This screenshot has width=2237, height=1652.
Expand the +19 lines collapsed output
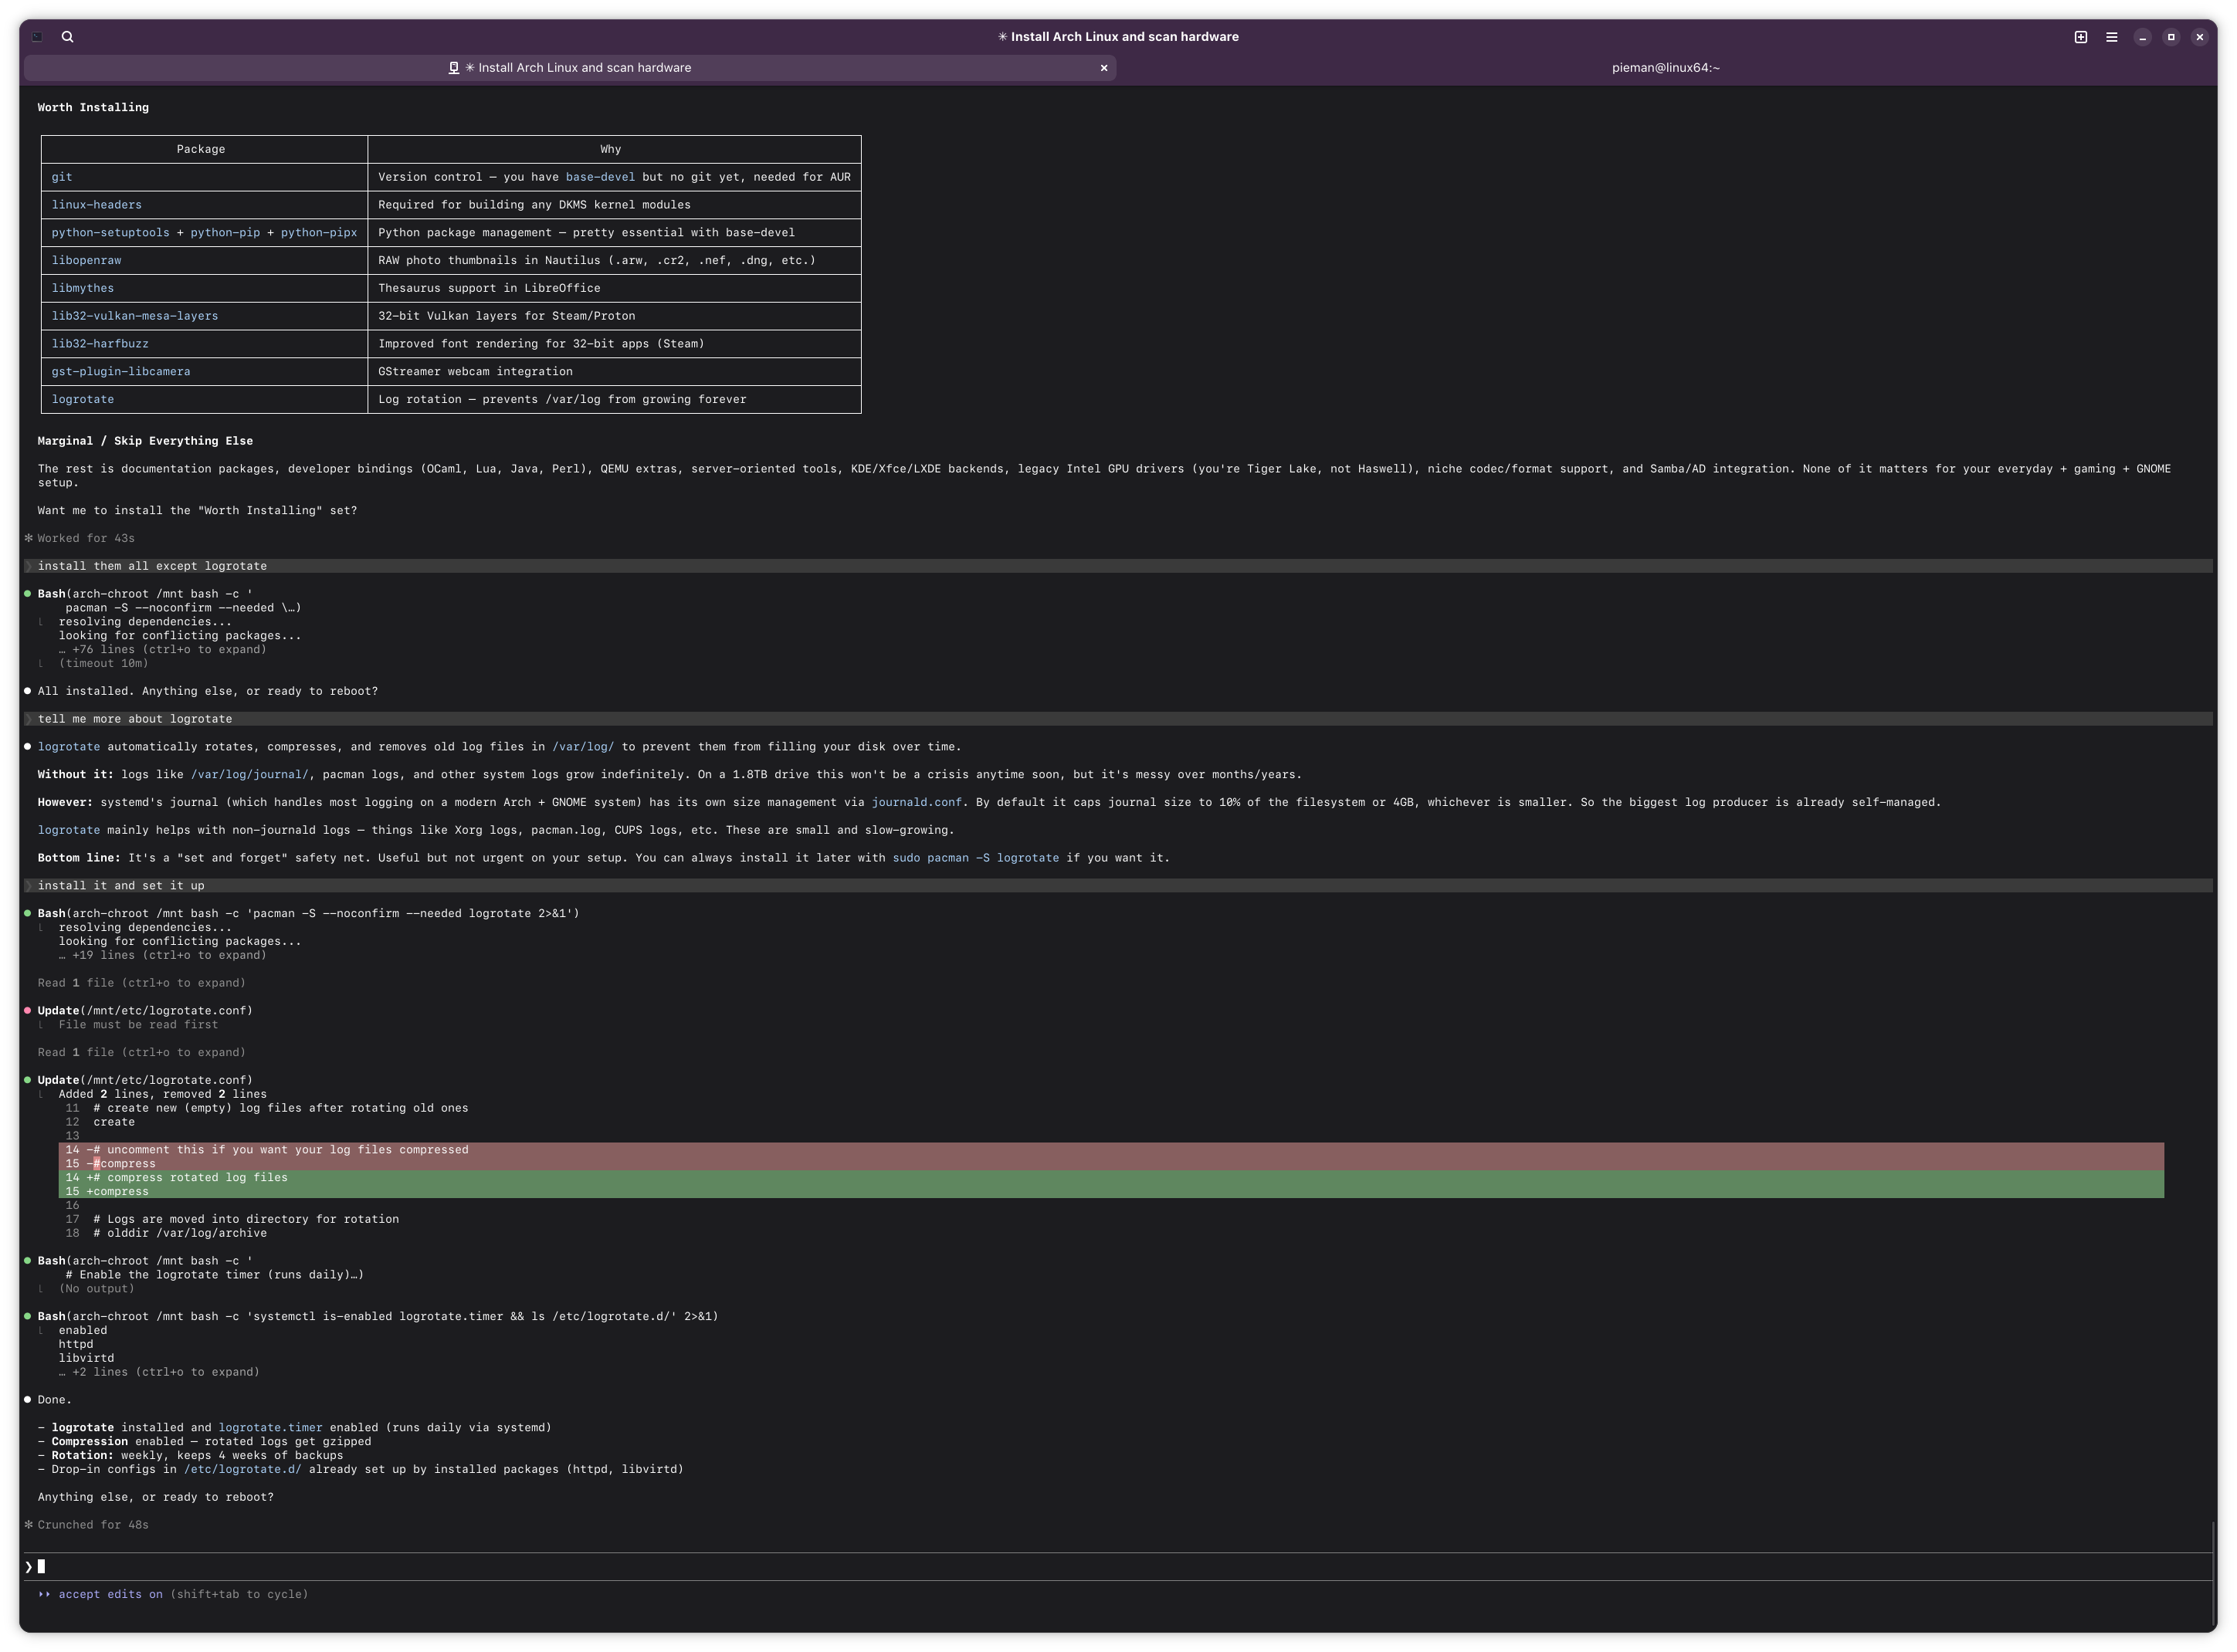163,955
